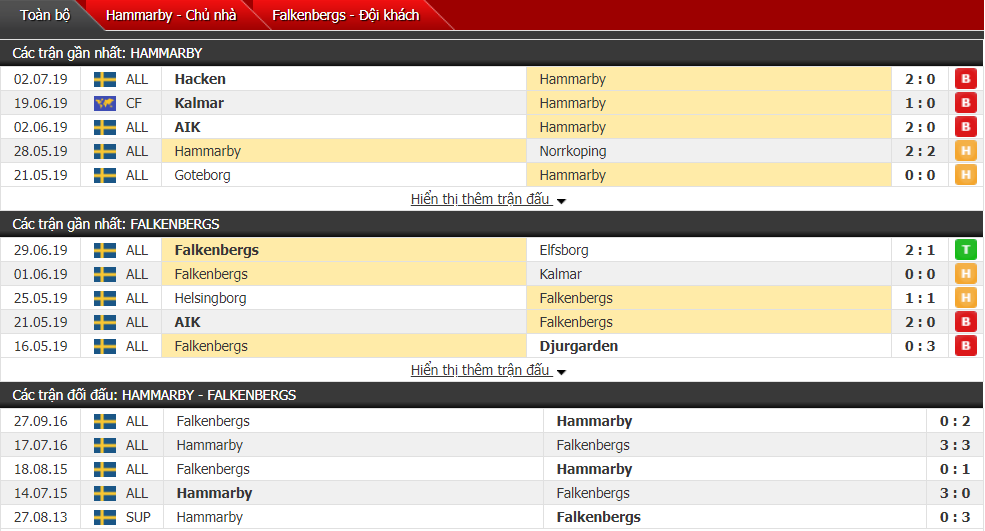Click Sweden flag in 27.09.16 head-to-head row
The image size is (985, 531).
(105, 421)
